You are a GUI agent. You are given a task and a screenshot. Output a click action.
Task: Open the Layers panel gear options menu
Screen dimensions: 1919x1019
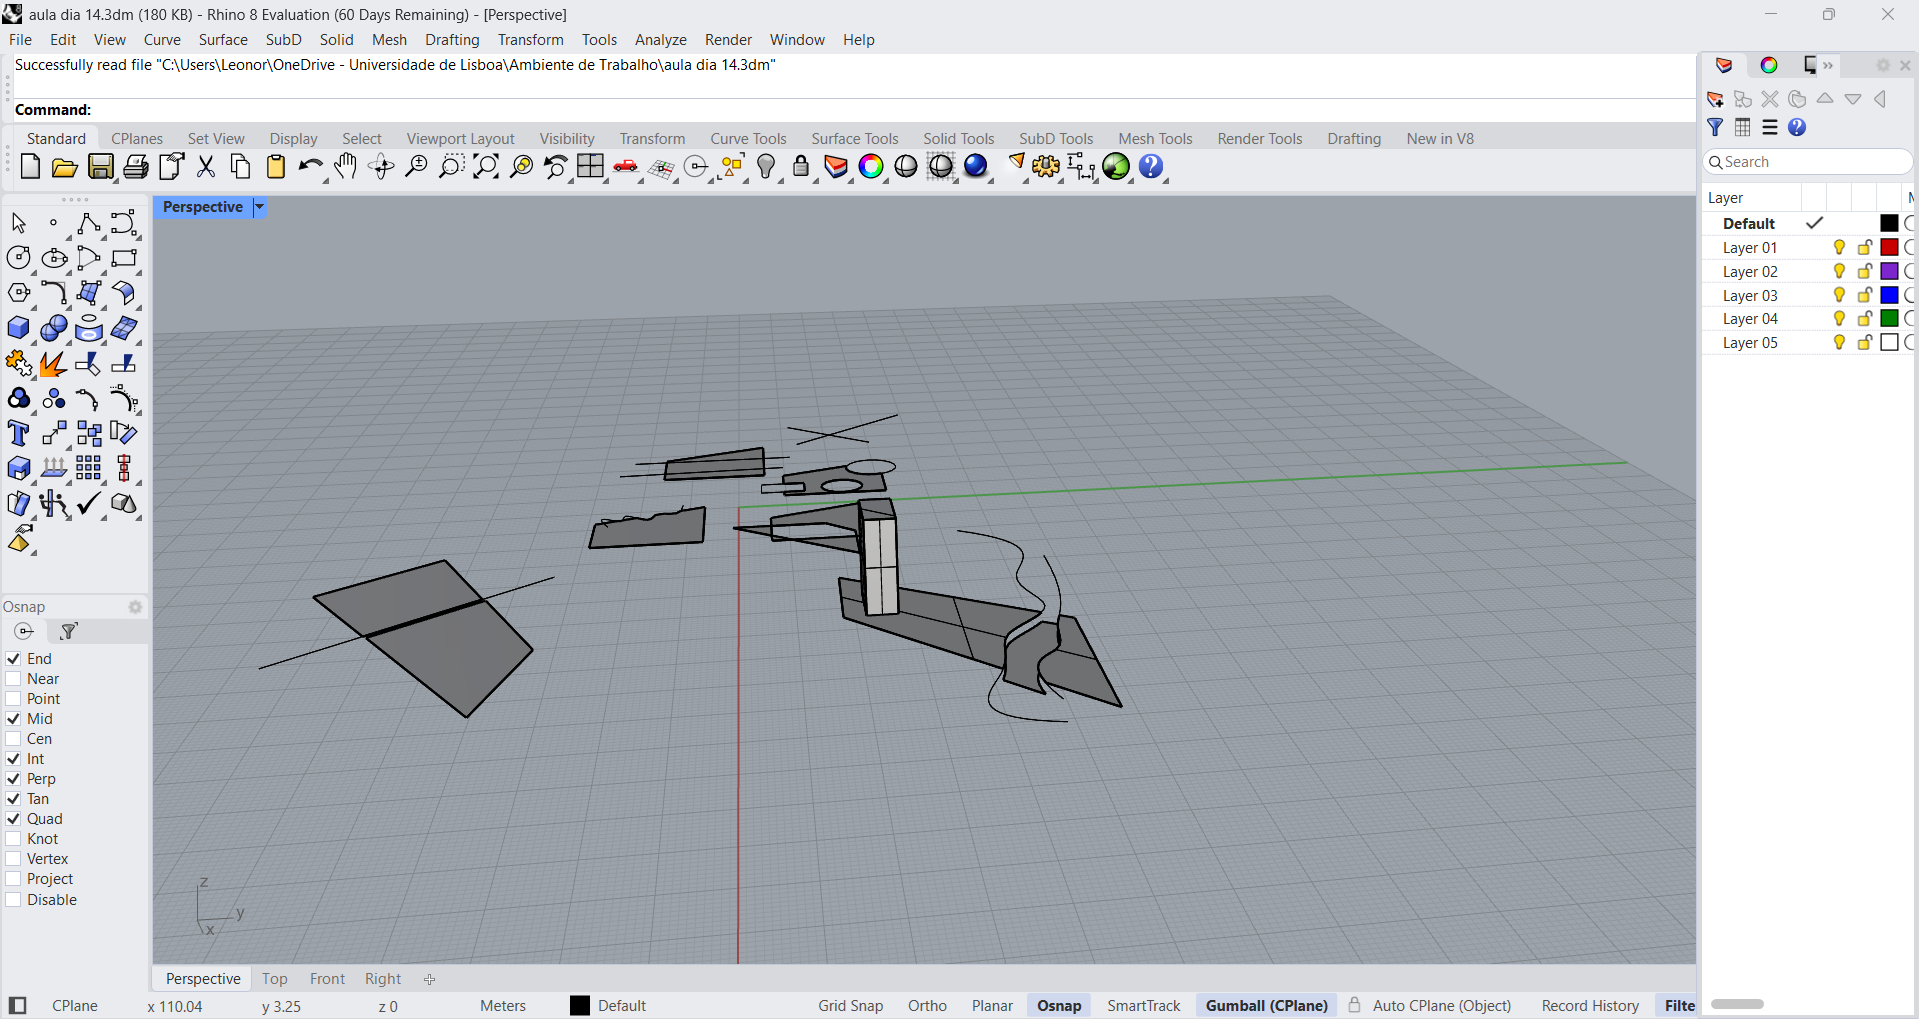[1882, 66]
